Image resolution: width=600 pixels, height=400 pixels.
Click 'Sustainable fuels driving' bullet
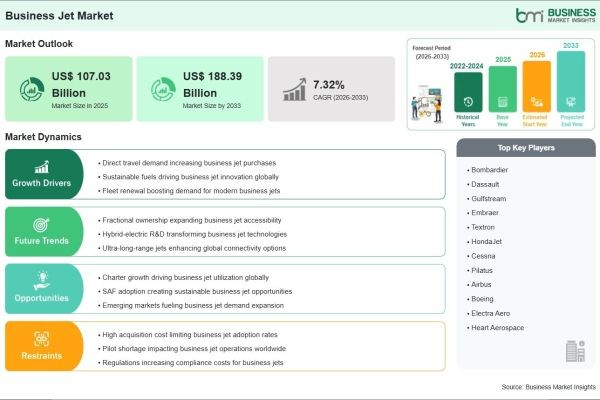(x=191, y=177)
